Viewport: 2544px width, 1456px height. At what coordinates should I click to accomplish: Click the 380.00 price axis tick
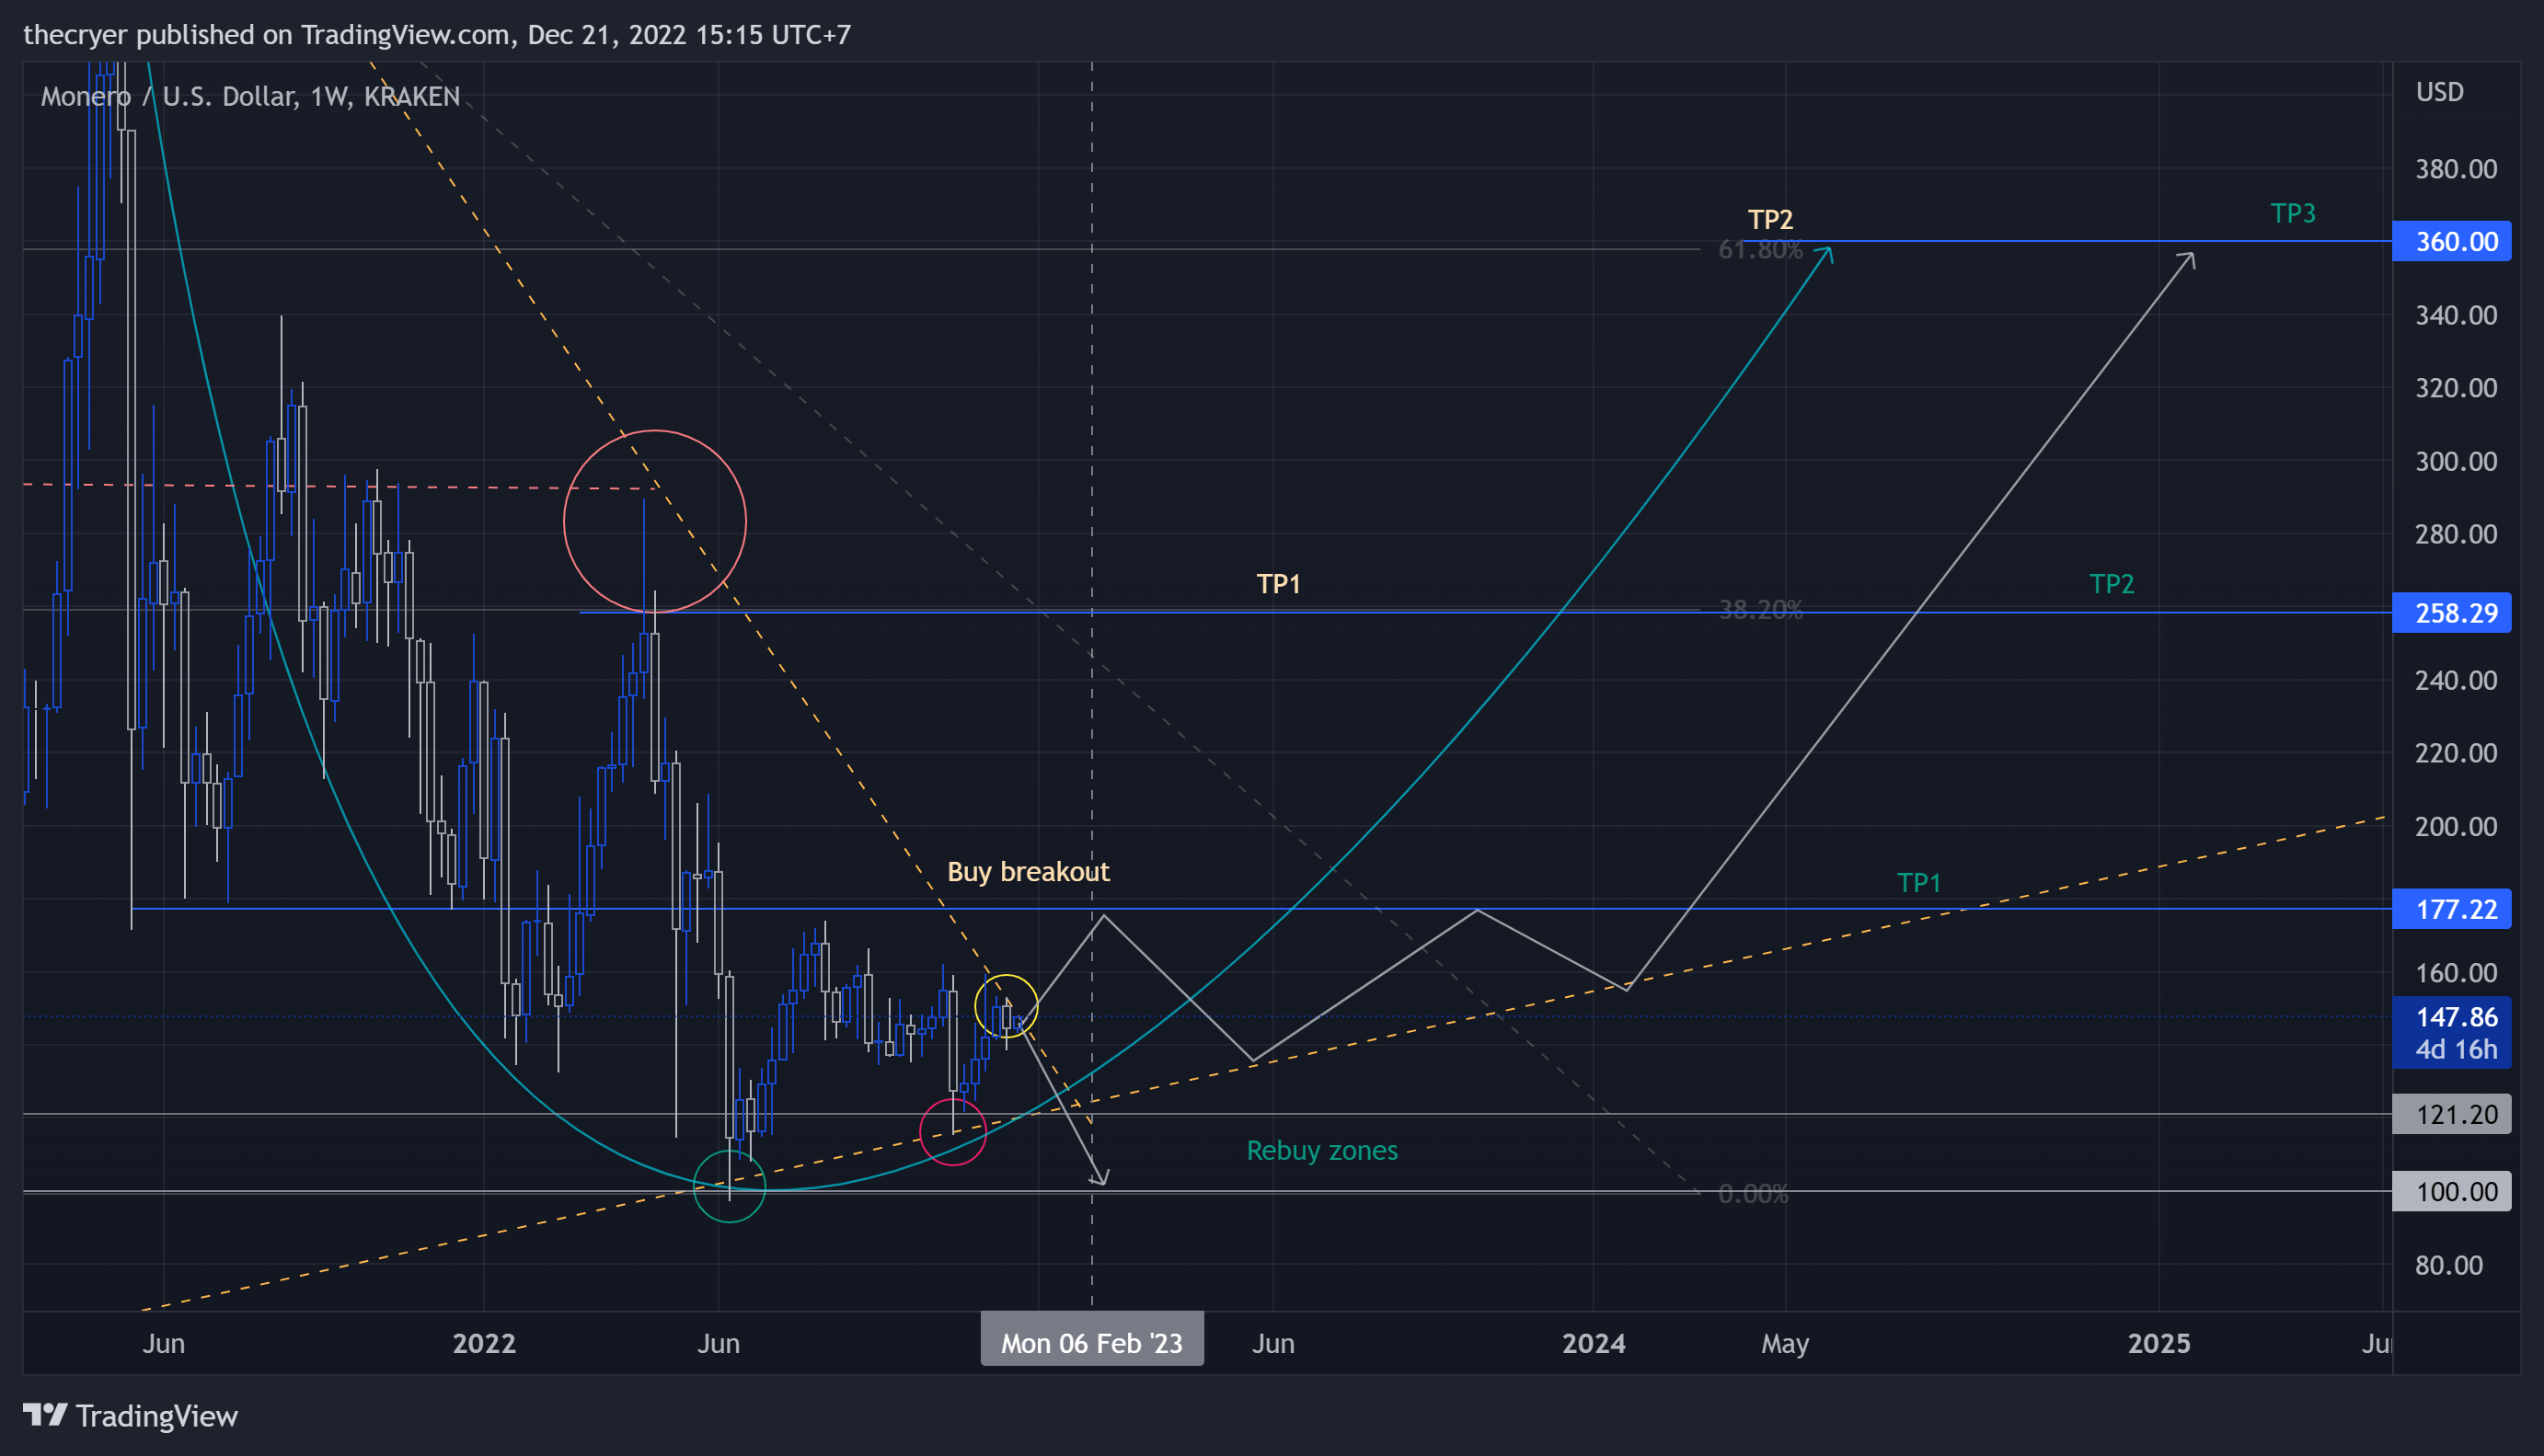point(2456,169)
